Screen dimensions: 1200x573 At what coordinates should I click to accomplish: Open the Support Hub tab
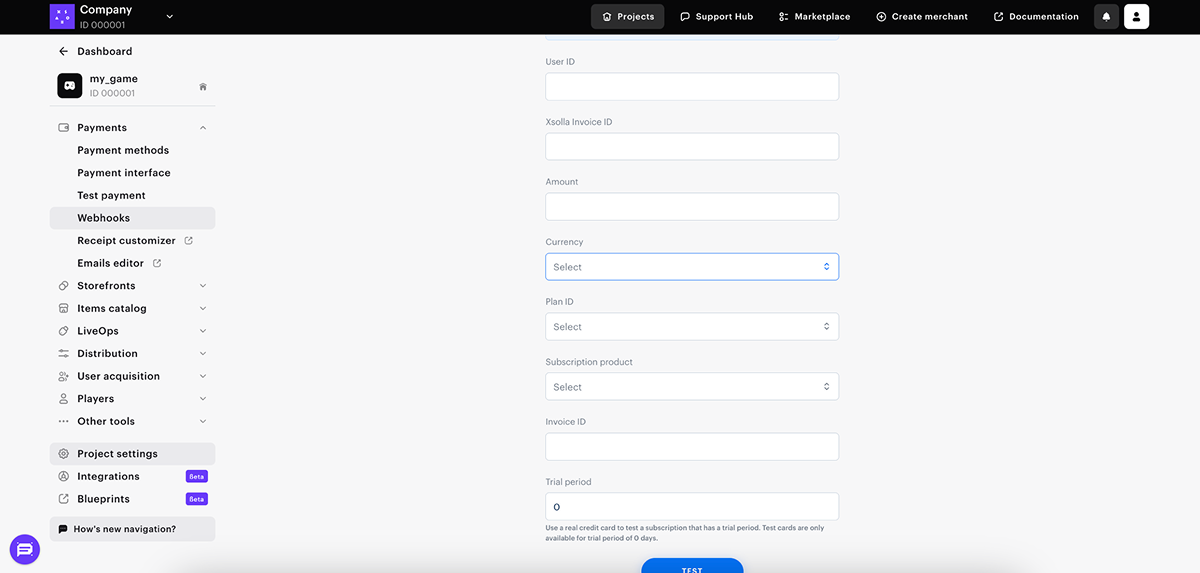pyautogui.click(x=716, y=17)
